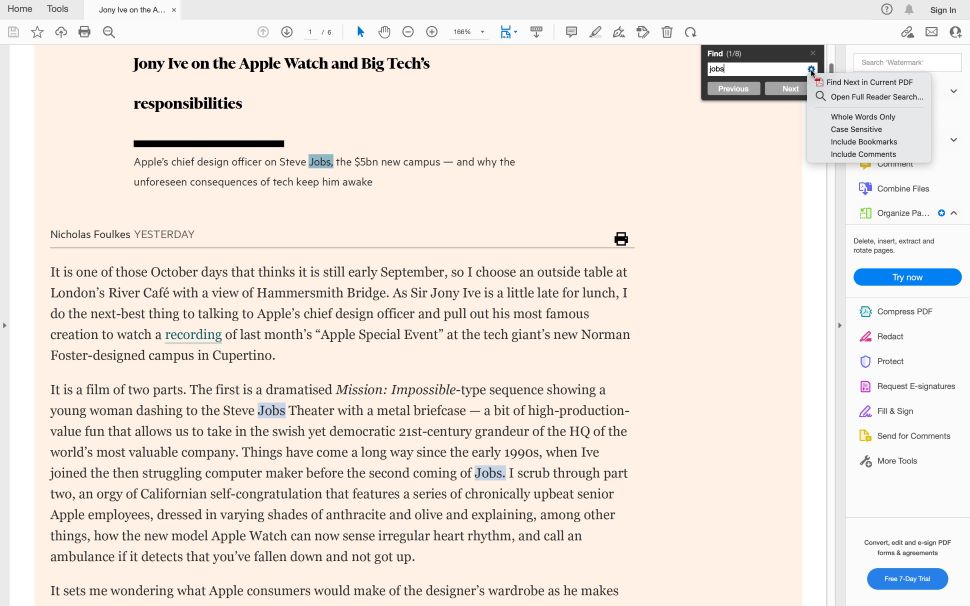
Task: Click the edit tag icon beside the trash
Action: coord(643,32)
